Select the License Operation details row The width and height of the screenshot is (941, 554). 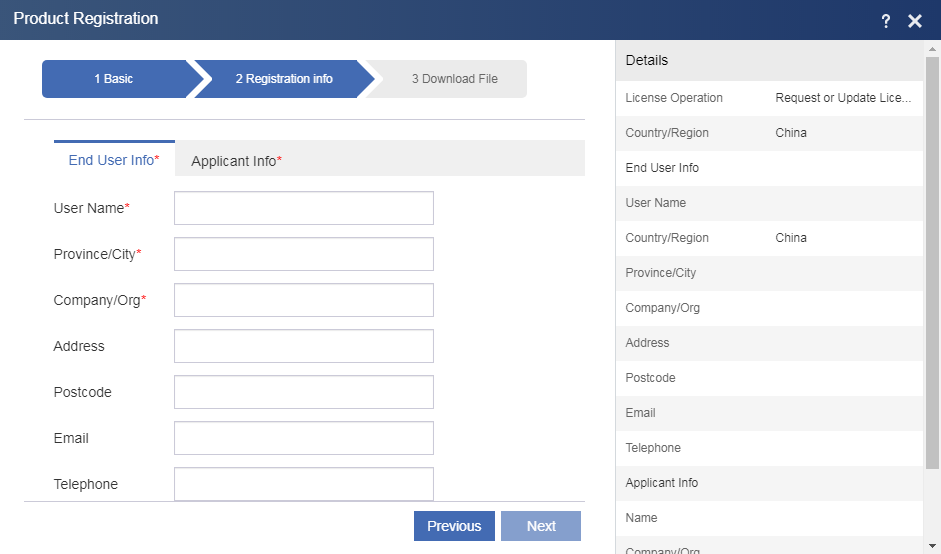[x=769, y=98]
